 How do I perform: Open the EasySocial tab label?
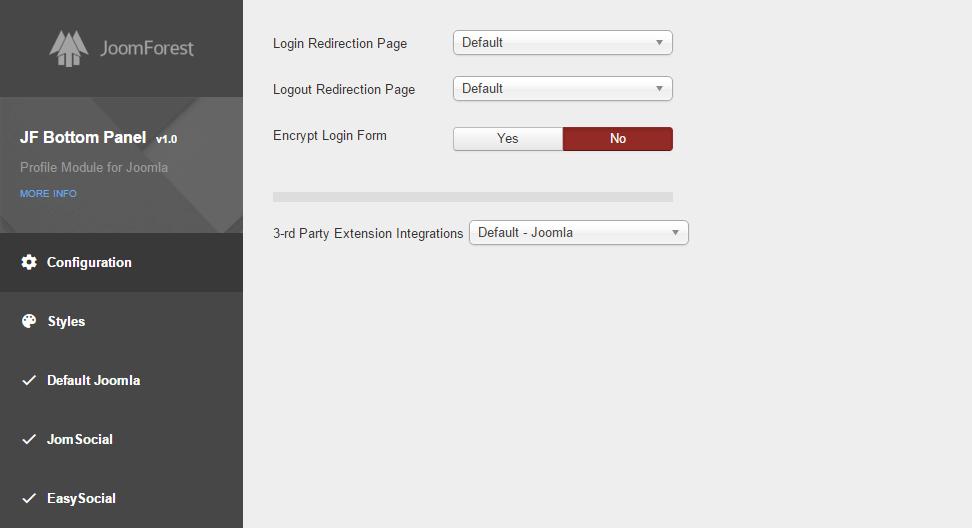pyautogui.click(x=81, y=499)
